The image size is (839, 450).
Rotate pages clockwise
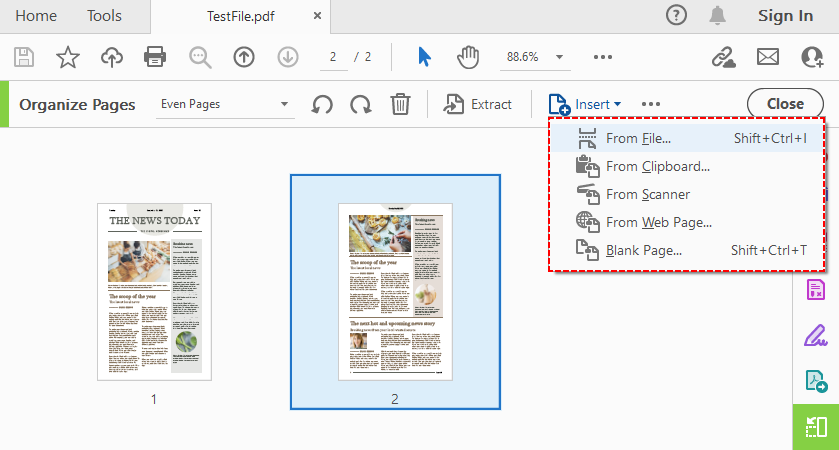point(361,104)
